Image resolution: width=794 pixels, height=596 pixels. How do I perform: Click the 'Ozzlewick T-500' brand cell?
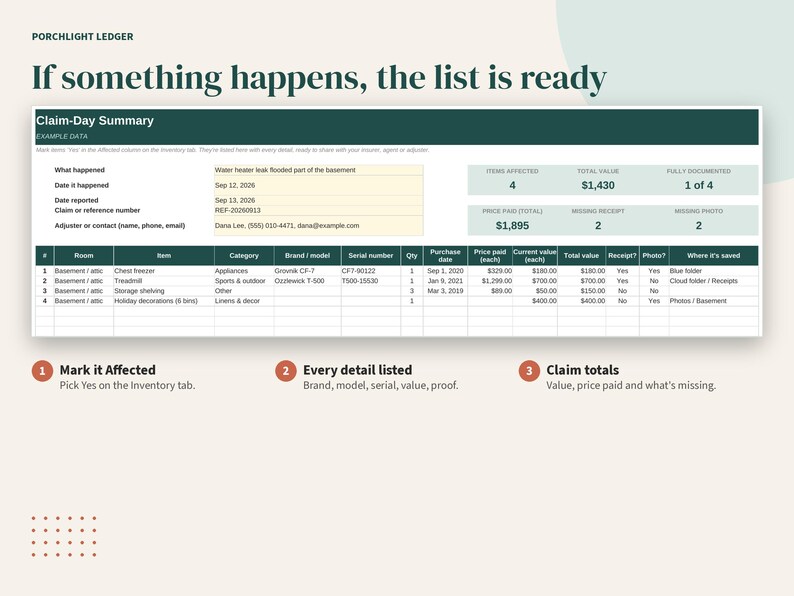pyautogui.click(x=307, y=281)
